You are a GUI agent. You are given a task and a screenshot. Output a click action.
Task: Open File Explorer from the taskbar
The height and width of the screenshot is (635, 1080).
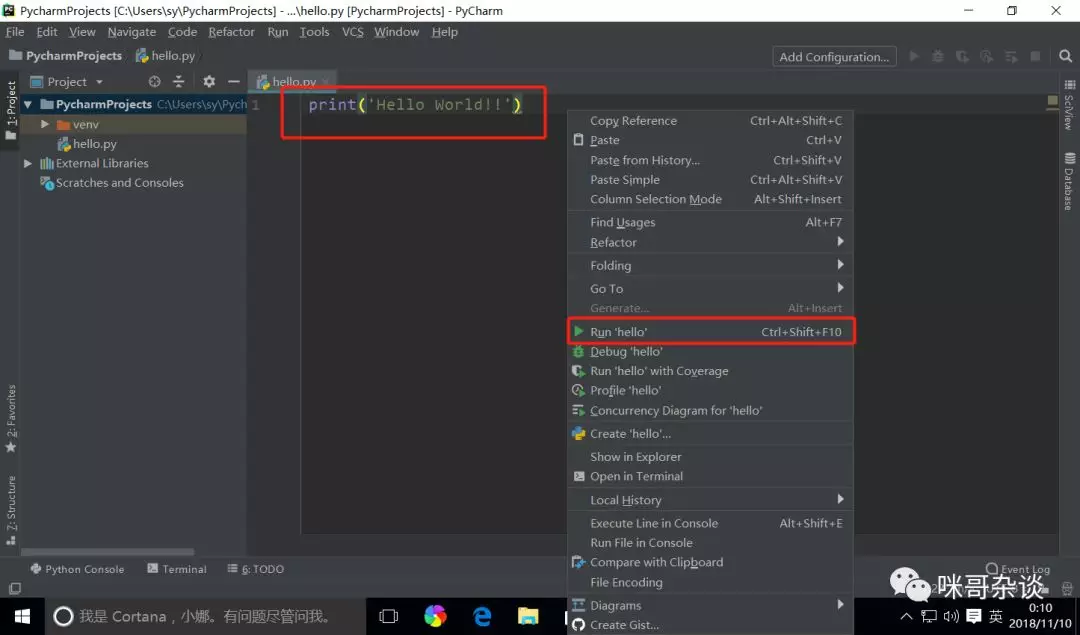click(x=528, y=616)
